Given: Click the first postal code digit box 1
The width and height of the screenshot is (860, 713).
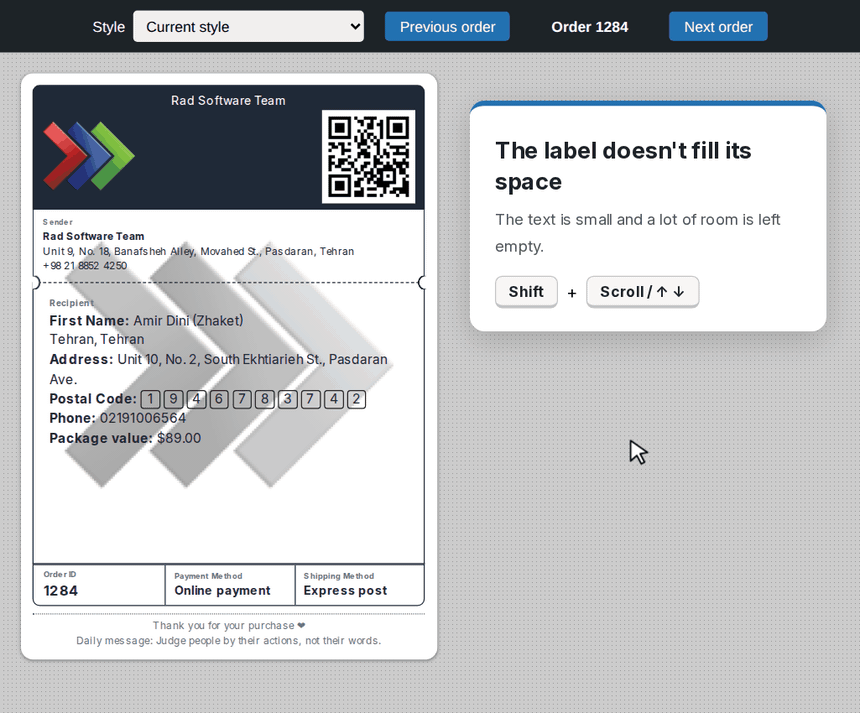Looking at the screenshot, I should click(150, 399).
